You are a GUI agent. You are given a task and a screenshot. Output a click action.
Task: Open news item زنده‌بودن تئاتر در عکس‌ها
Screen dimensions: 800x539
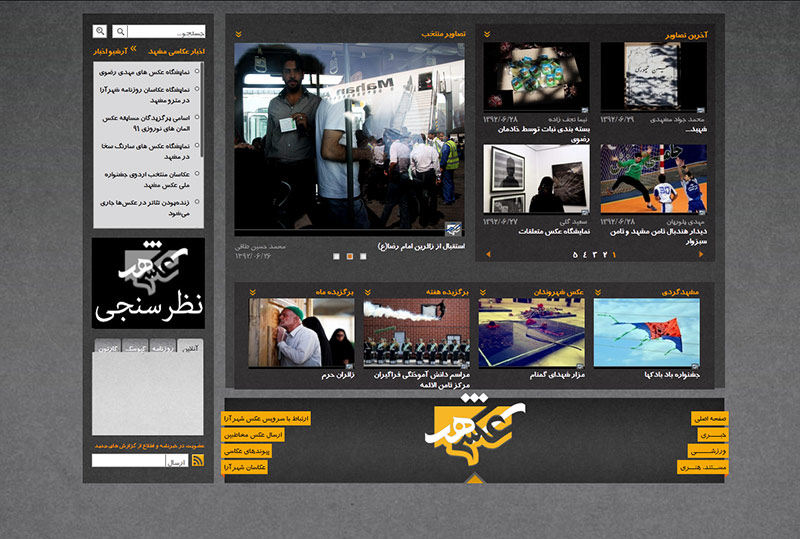145,208
